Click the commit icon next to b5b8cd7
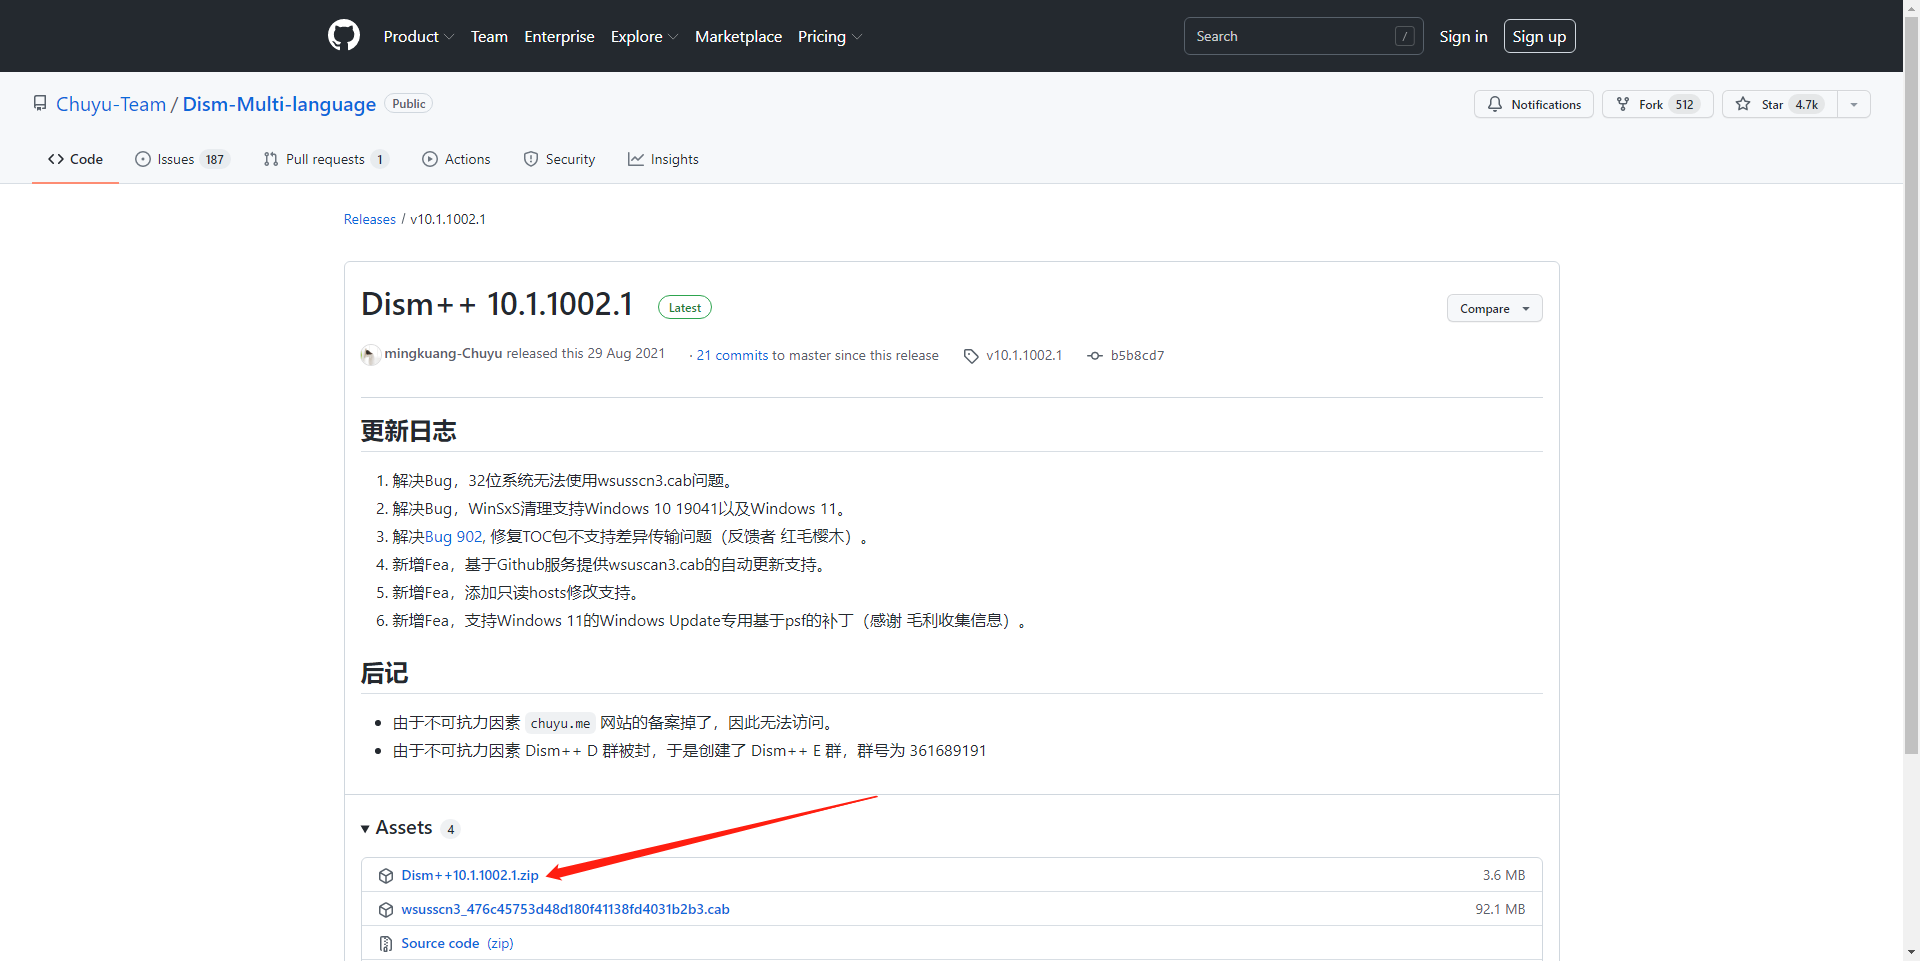The height and width of the screenshot is (961, 1920). tap(1095, 356)
